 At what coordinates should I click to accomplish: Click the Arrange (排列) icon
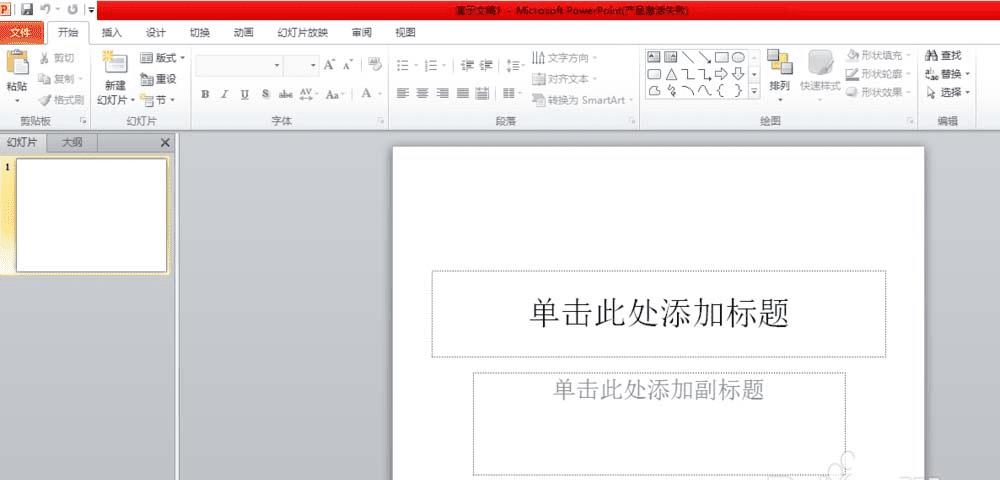pyautogui.click(x=779, y=62)
